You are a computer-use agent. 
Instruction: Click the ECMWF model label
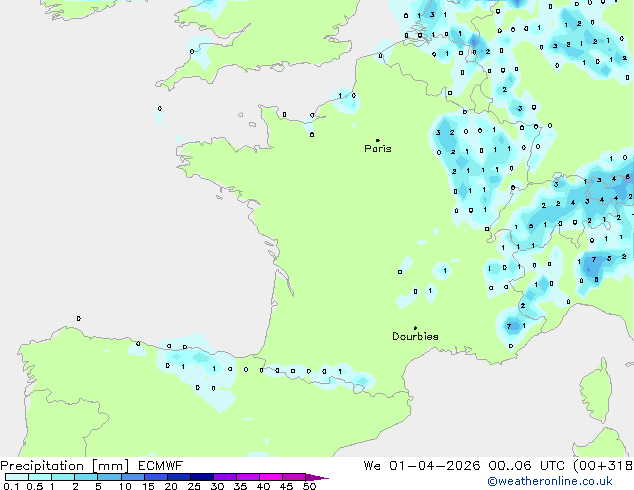point(161,466)
